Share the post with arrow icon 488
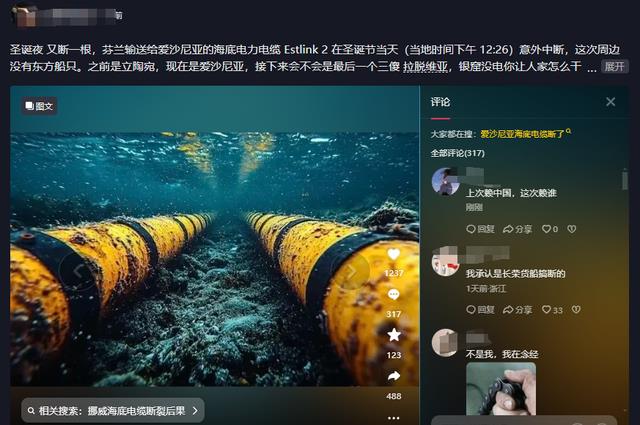640x425 pixels. point(393,376)
